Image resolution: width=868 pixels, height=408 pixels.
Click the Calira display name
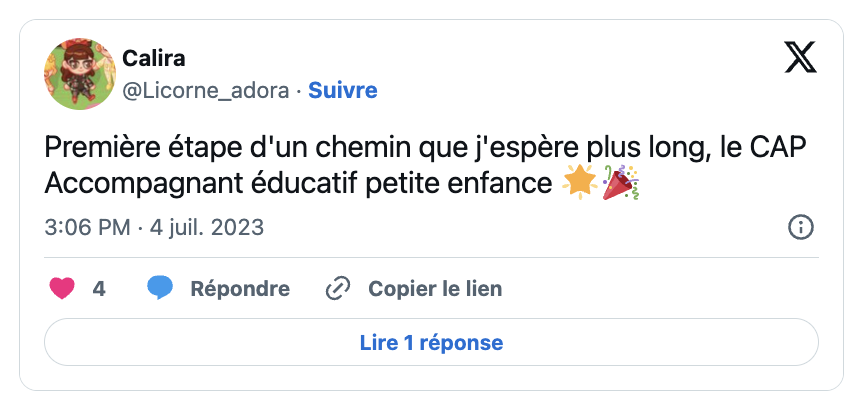[155, 59]
